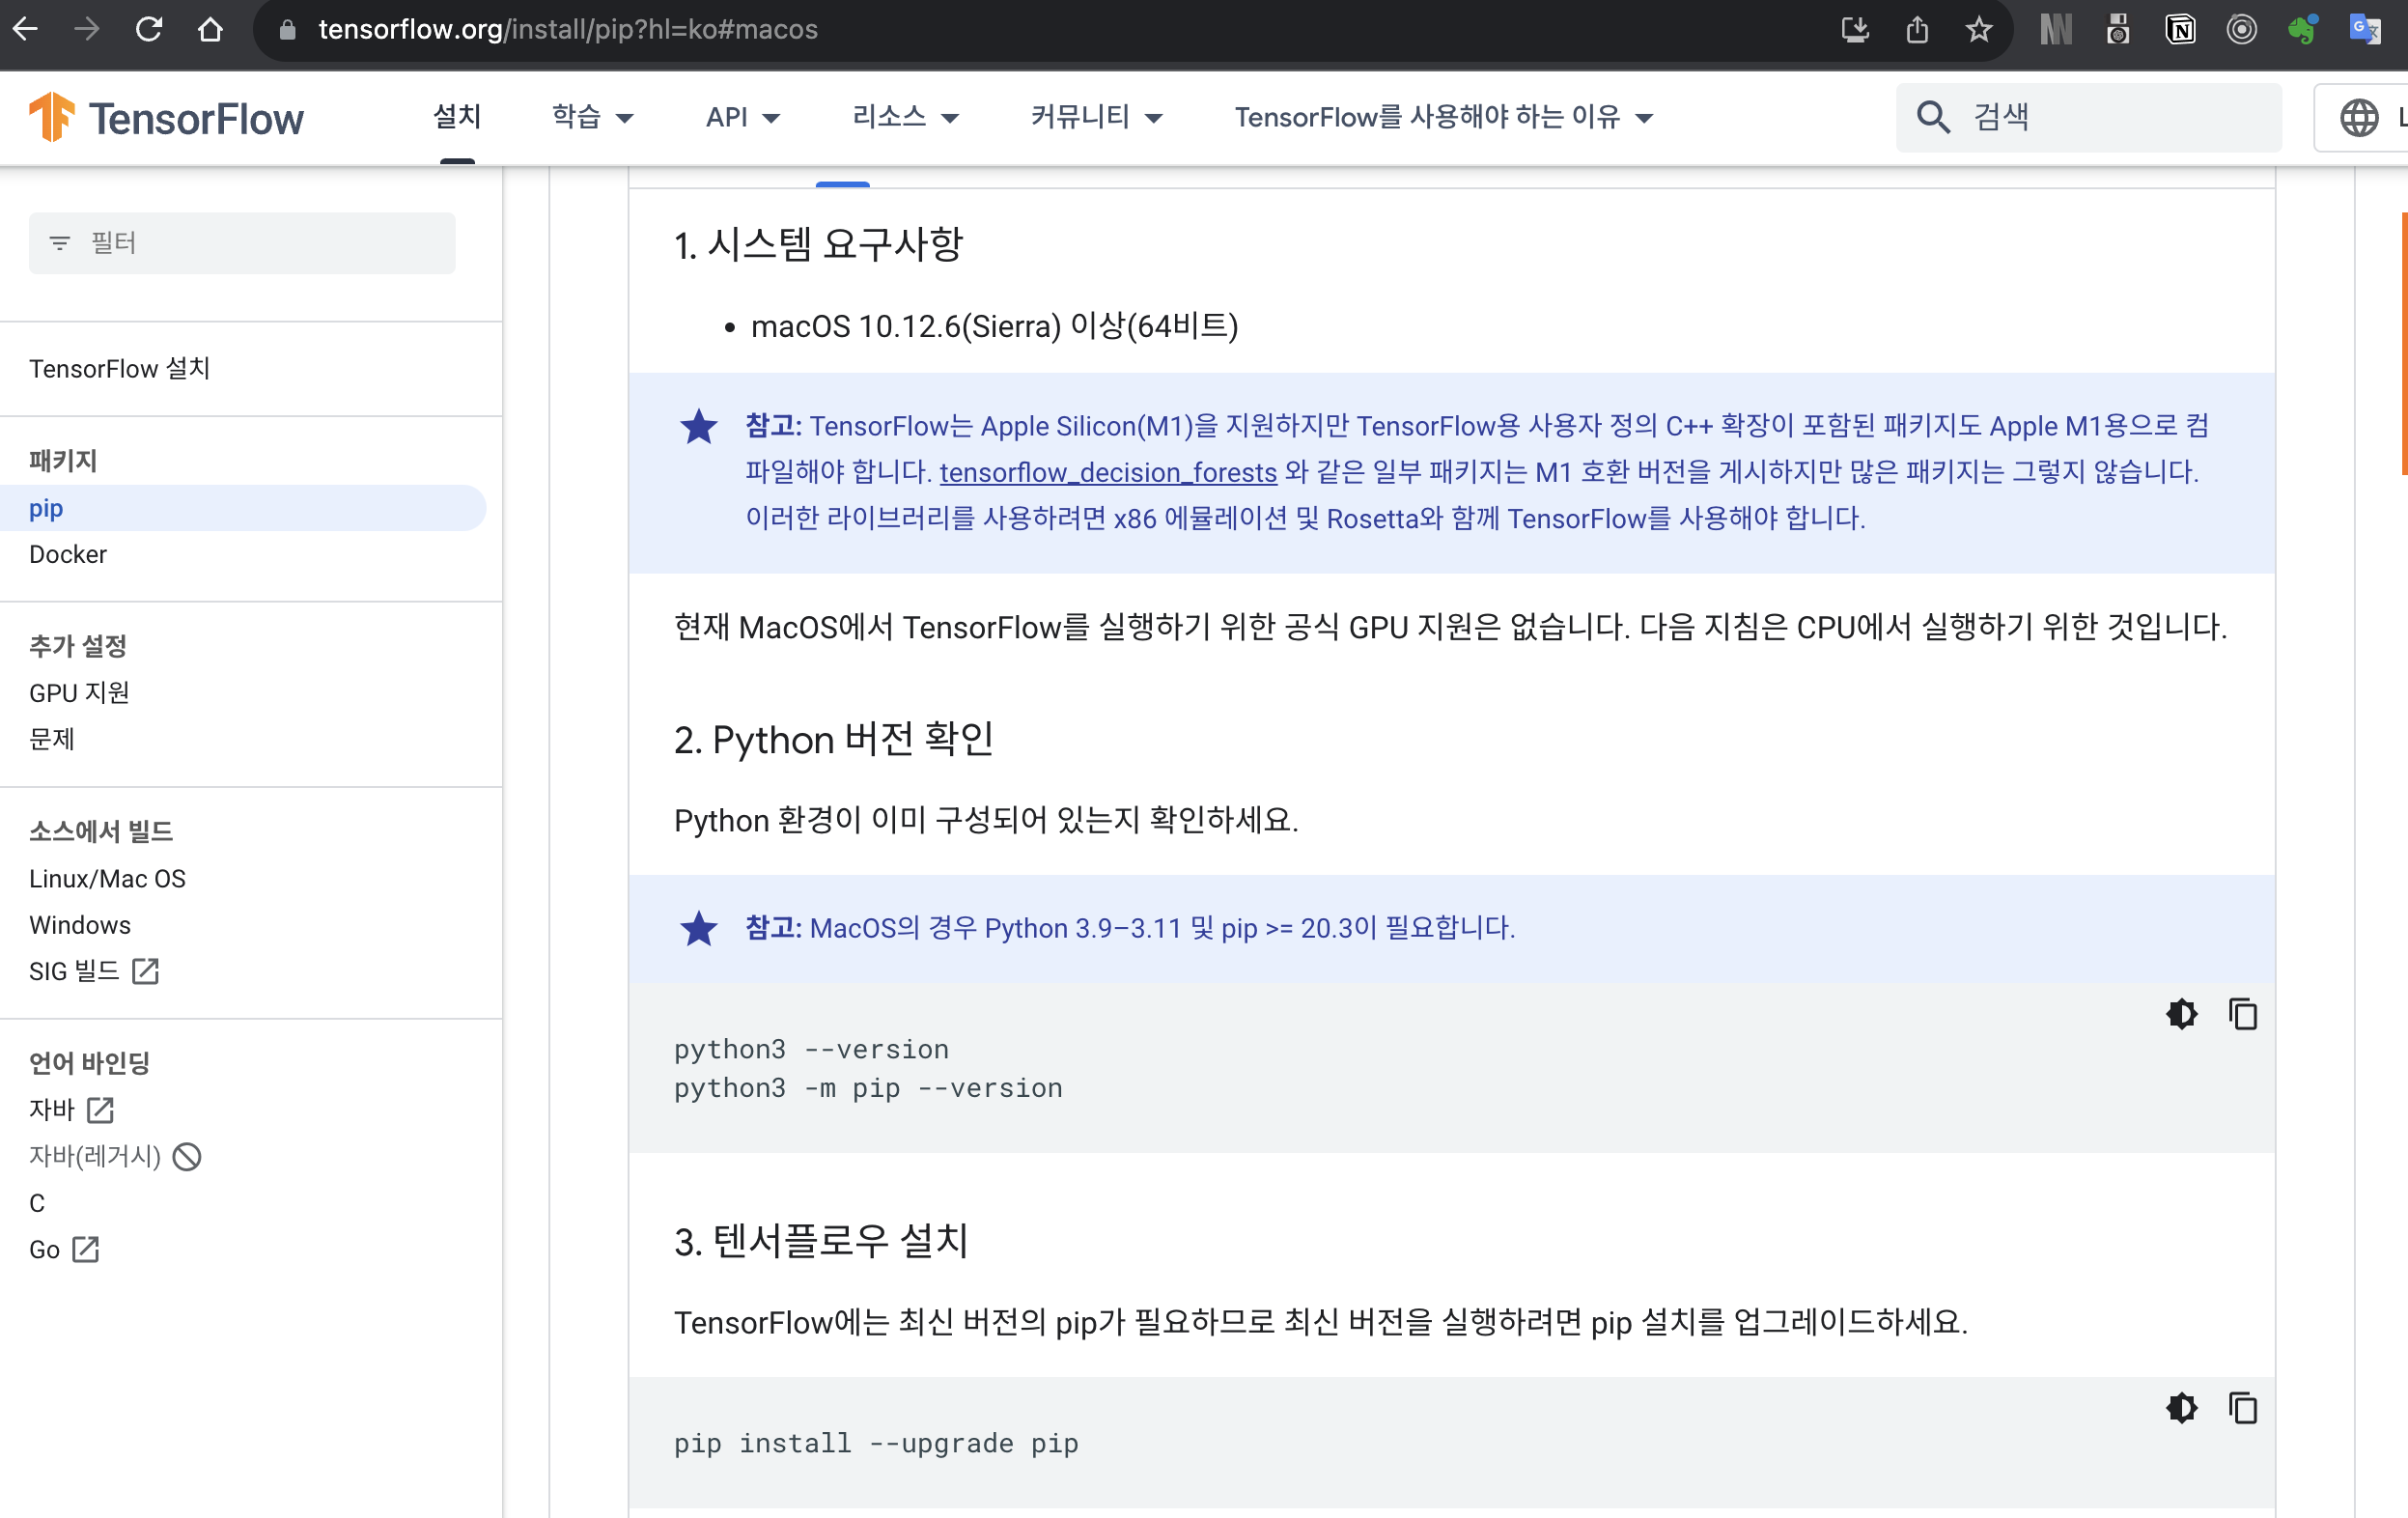
Task: Click the Evernote elephant extension icon
Action: (x=2302, y=29)
